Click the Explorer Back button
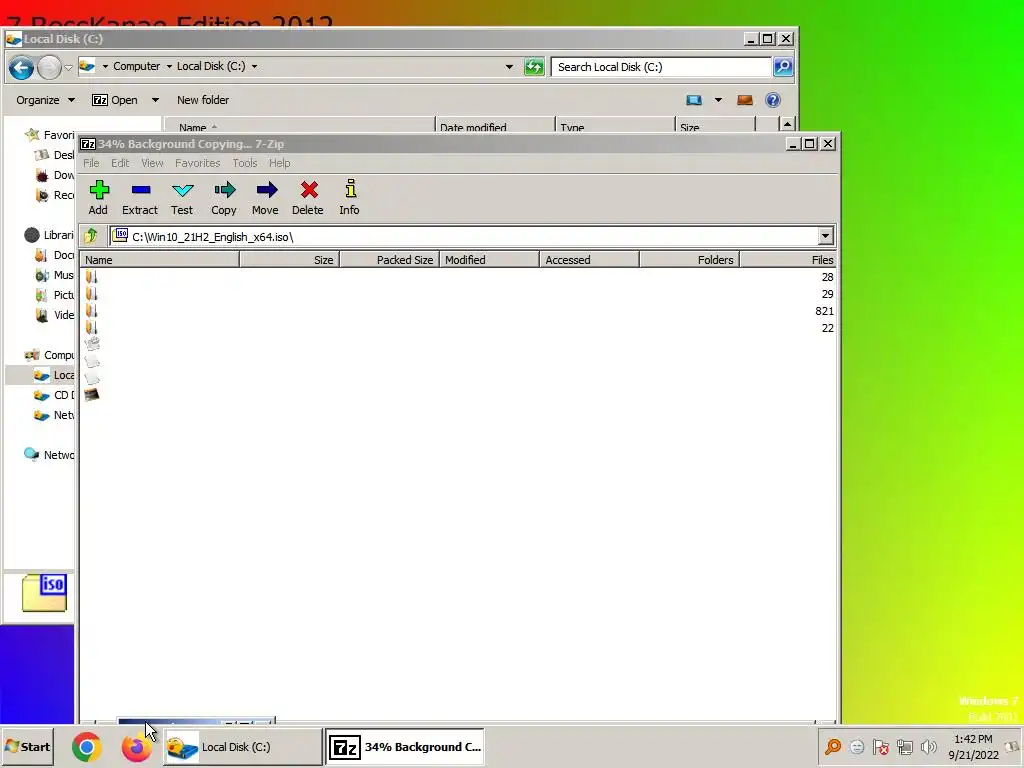Viewport: 1024px width, 768px height. pyautogui.click(x=21, y=67)
